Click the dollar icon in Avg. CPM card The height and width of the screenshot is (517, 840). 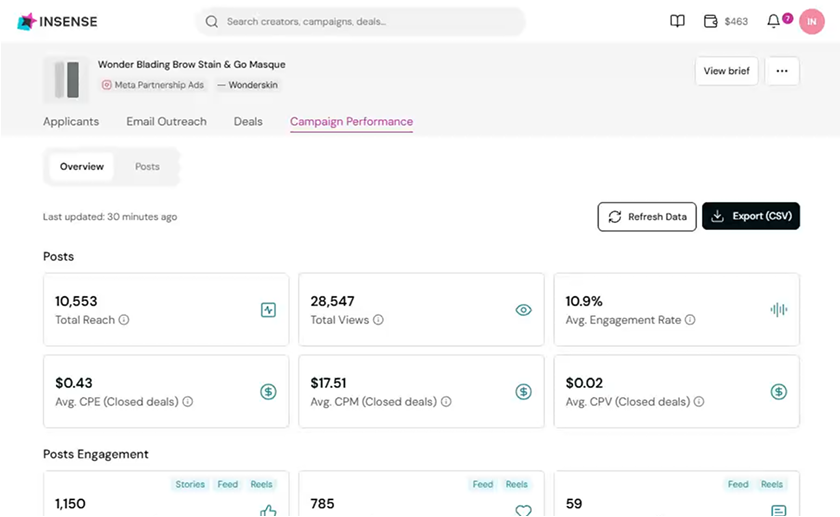coord(523,392)
